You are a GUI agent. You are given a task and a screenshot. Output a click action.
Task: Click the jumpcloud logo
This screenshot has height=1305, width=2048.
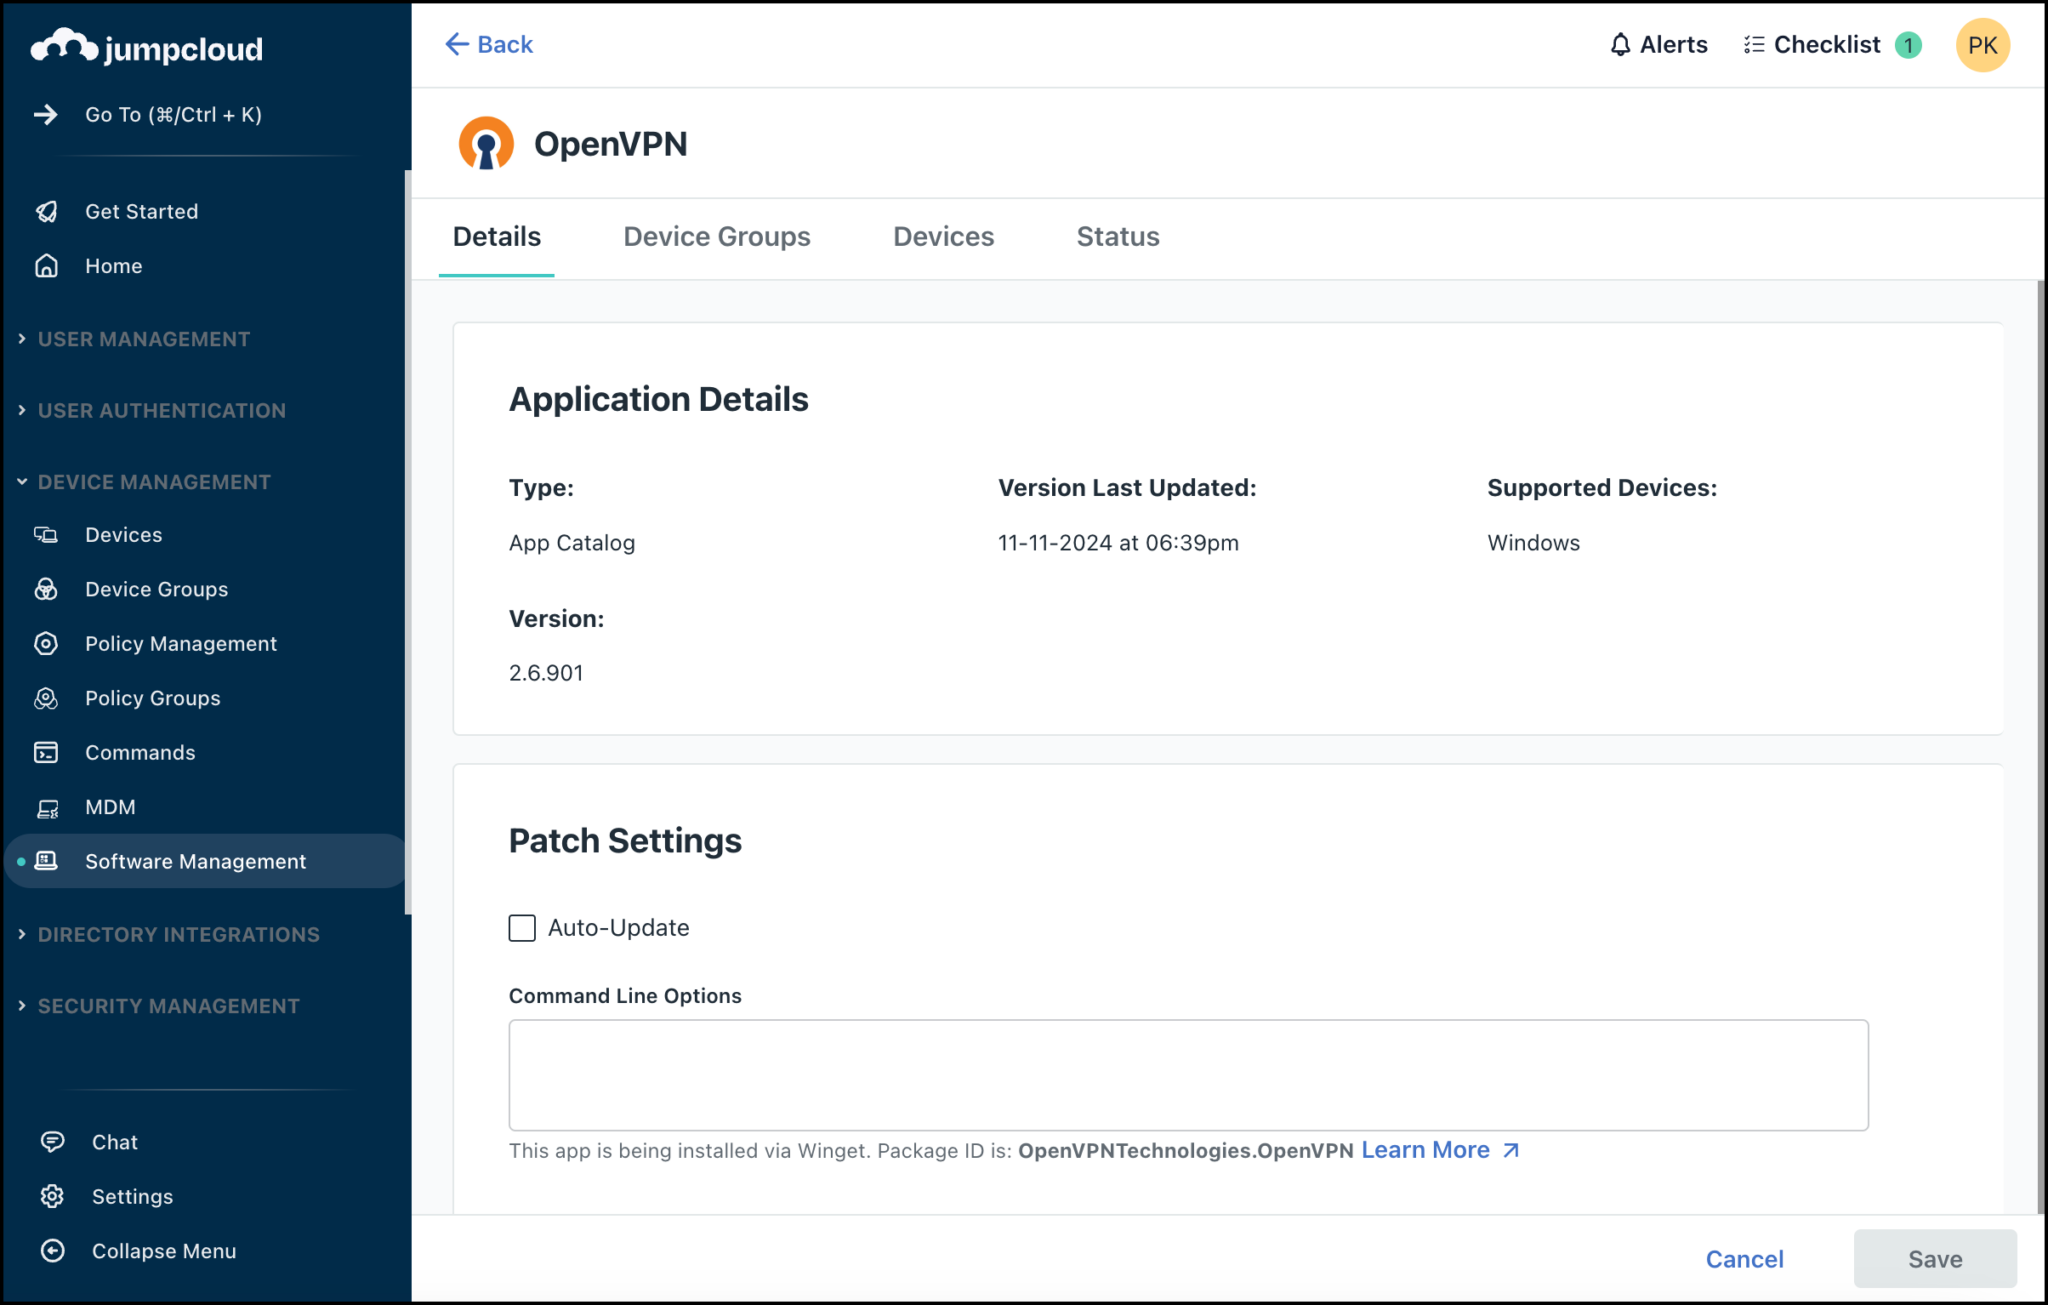click(x=146, y=46)
